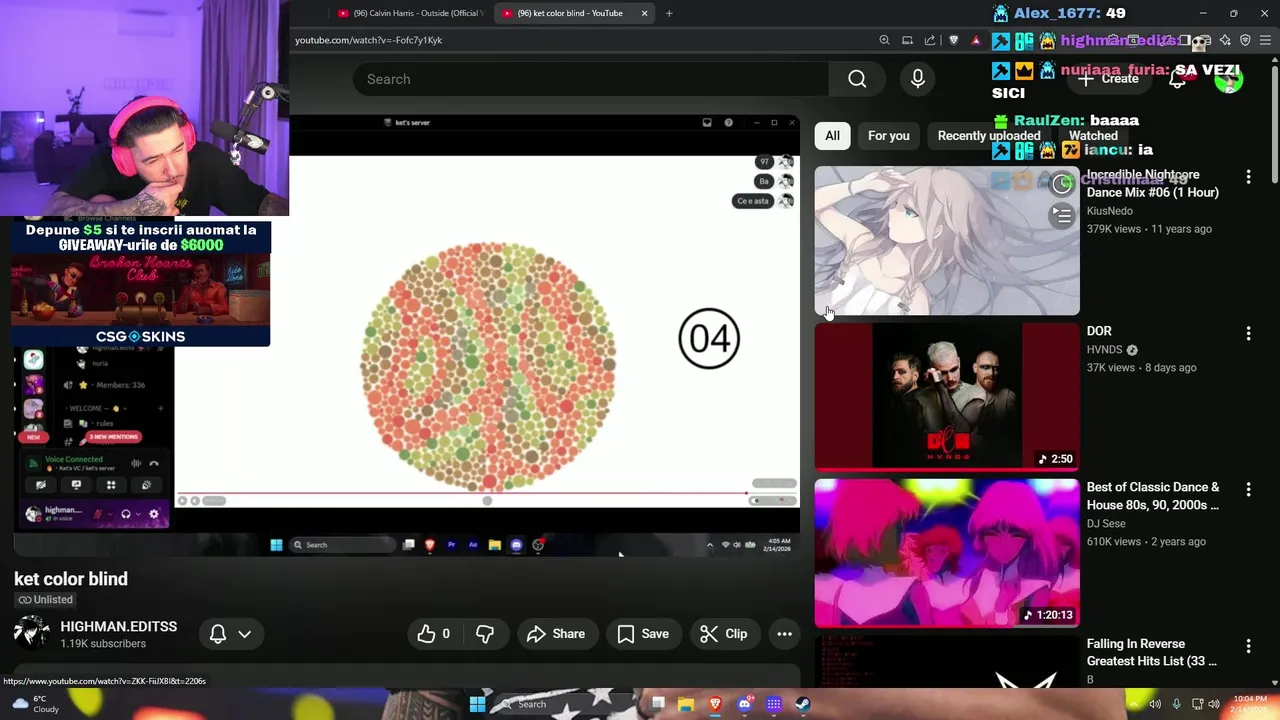Select the All filter chip
1280x720 pixels.
(832, 135)
